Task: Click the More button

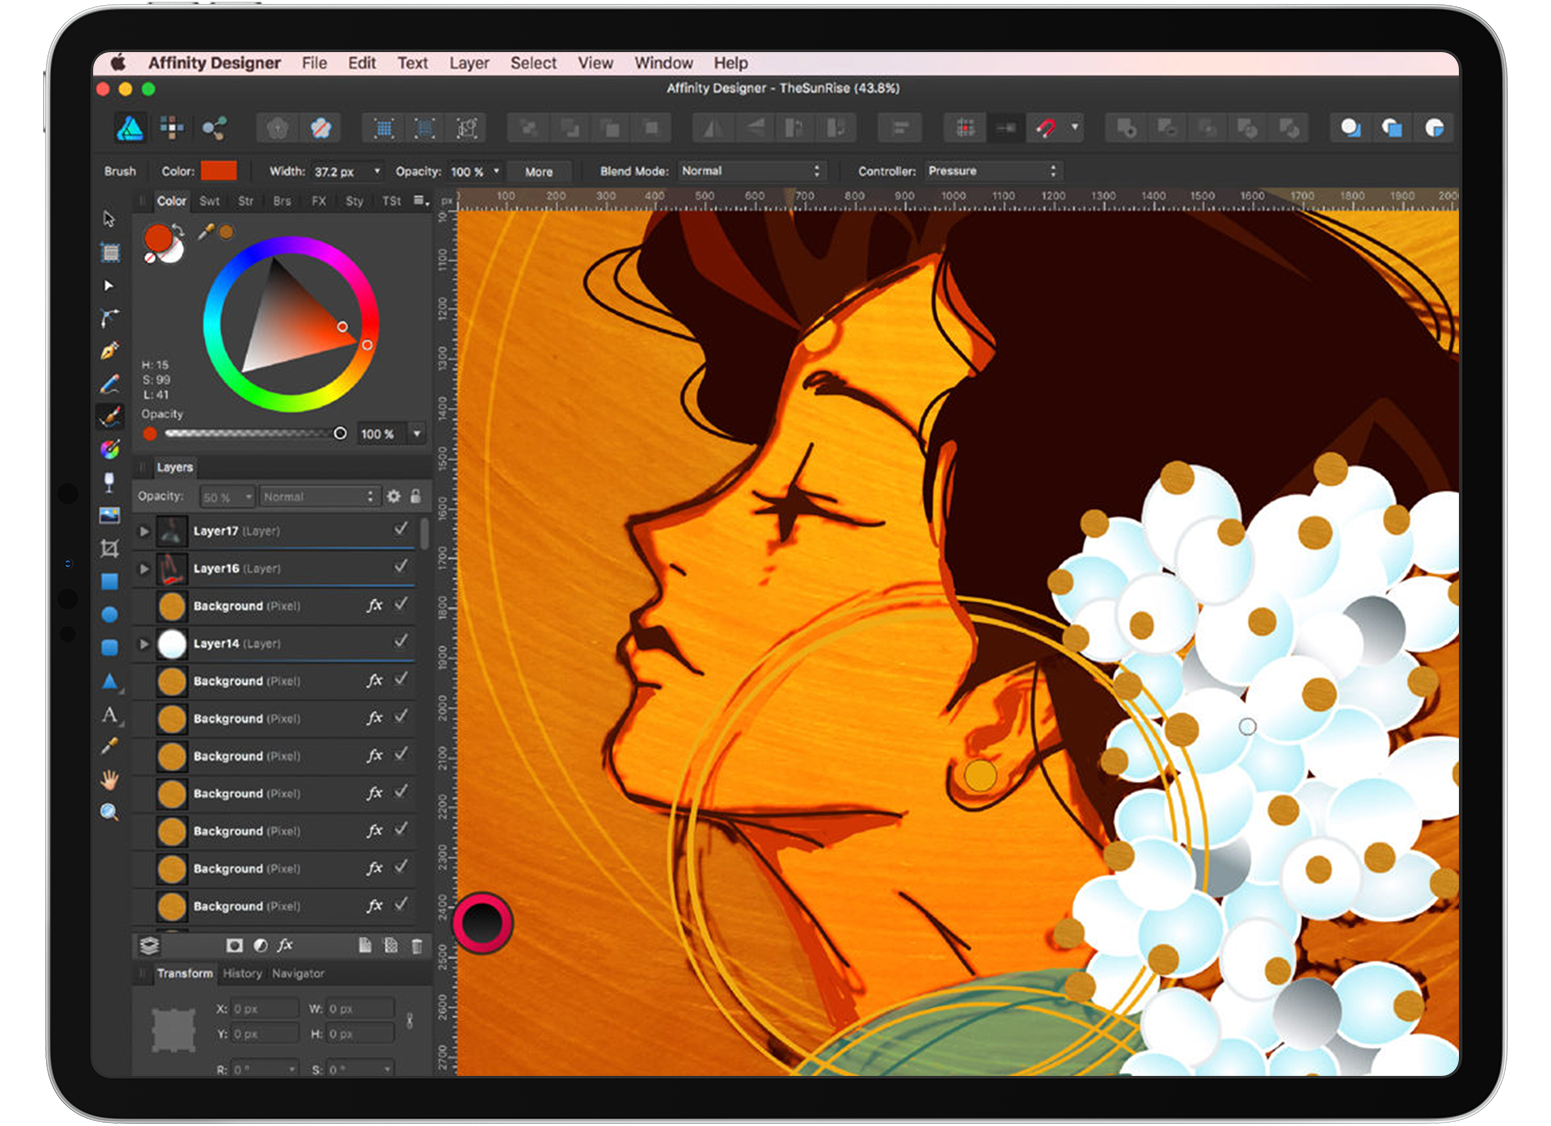Action: [x=539, y=172]
